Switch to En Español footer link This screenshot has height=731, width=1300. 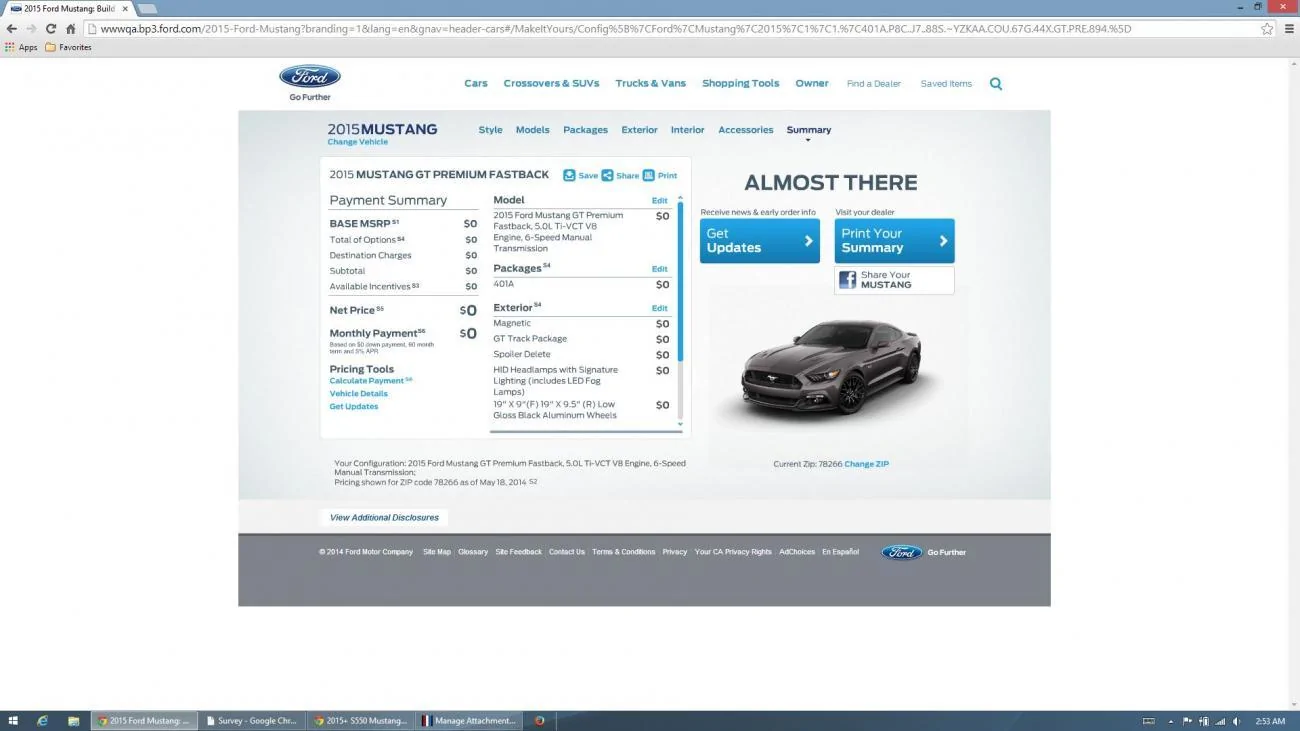(840, 552)
